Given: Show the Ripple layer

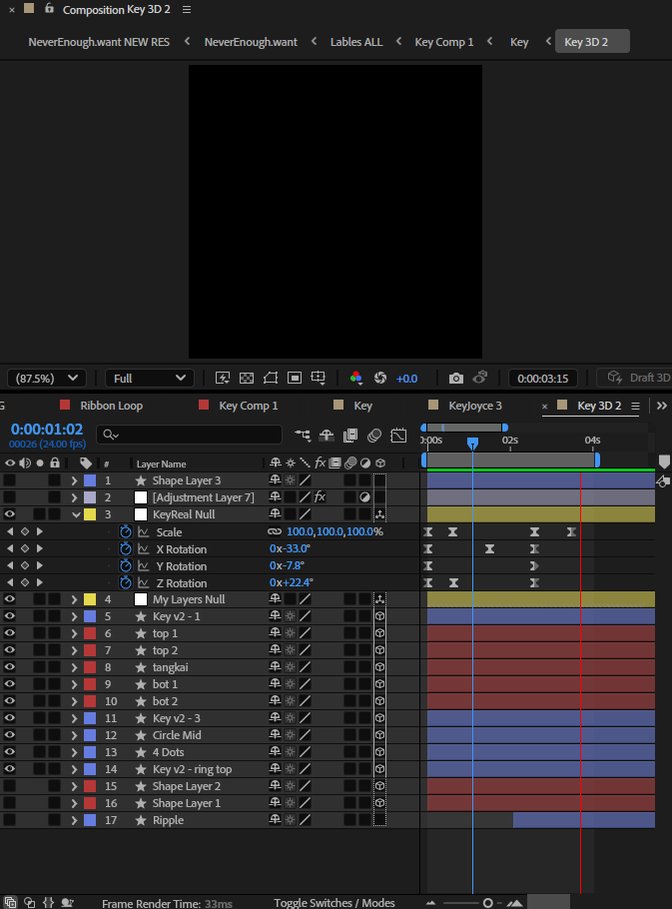Looking at the screenshot, I should [x=10, y=820].
